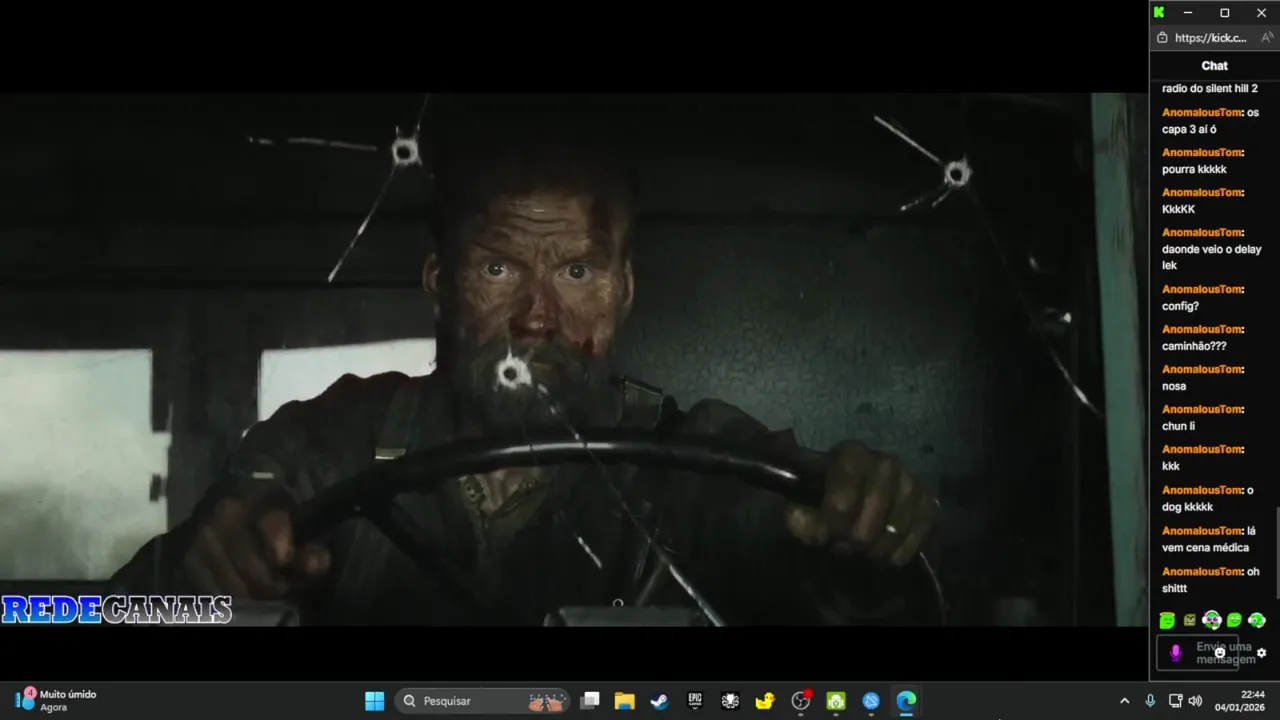Open site info padlock beside kick URL
Viewport: 1280px width, 720px height.
tap(1162, 38)
